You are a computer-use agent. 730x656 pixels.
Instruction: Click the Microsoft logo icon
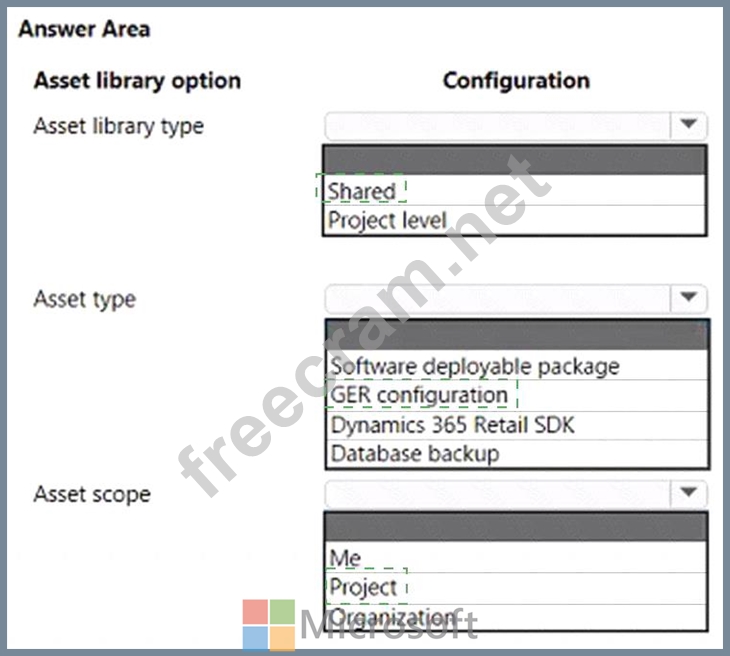(x=268, y=624)
